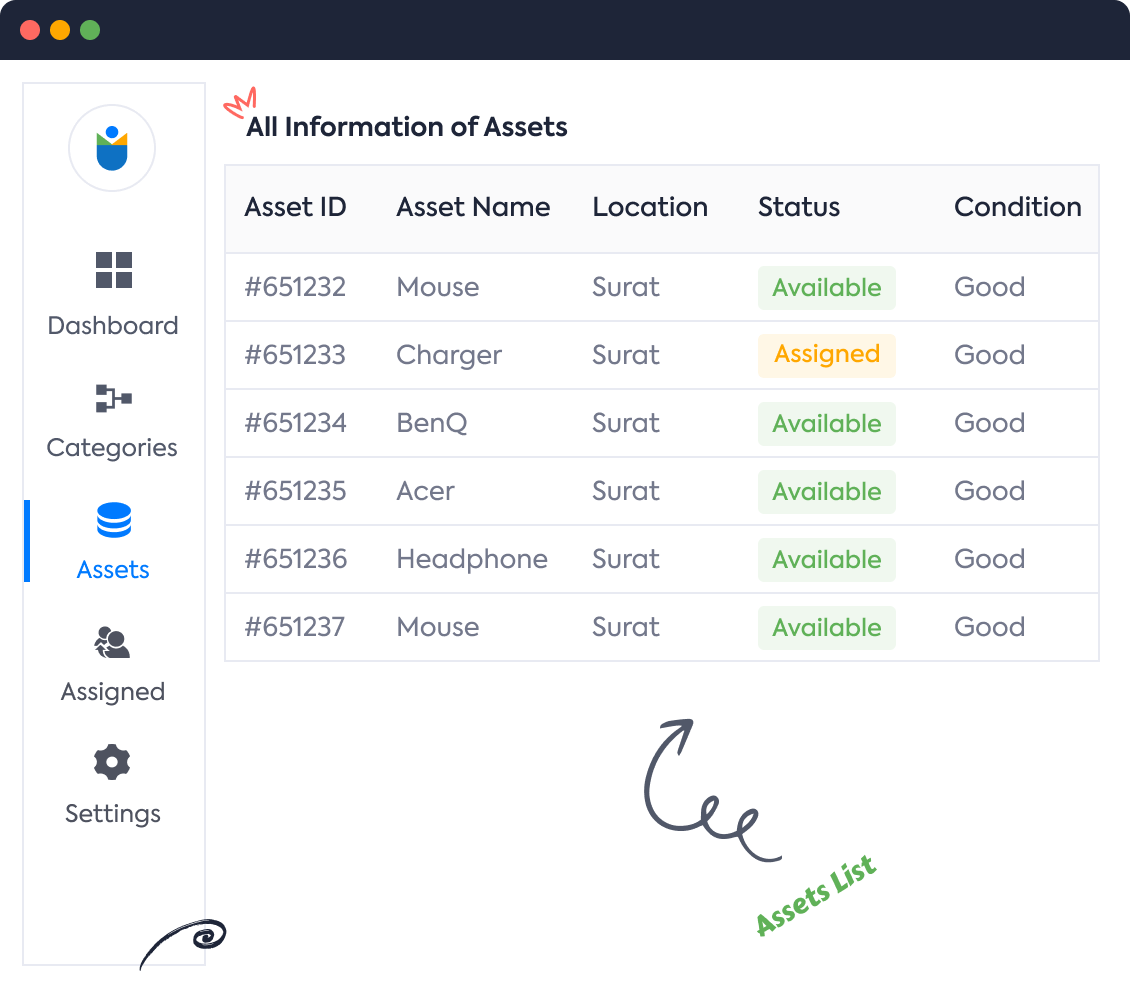Click the circular app logo at sidebar top
Screen dimensions: 1130x998
[x=112, y=147]
